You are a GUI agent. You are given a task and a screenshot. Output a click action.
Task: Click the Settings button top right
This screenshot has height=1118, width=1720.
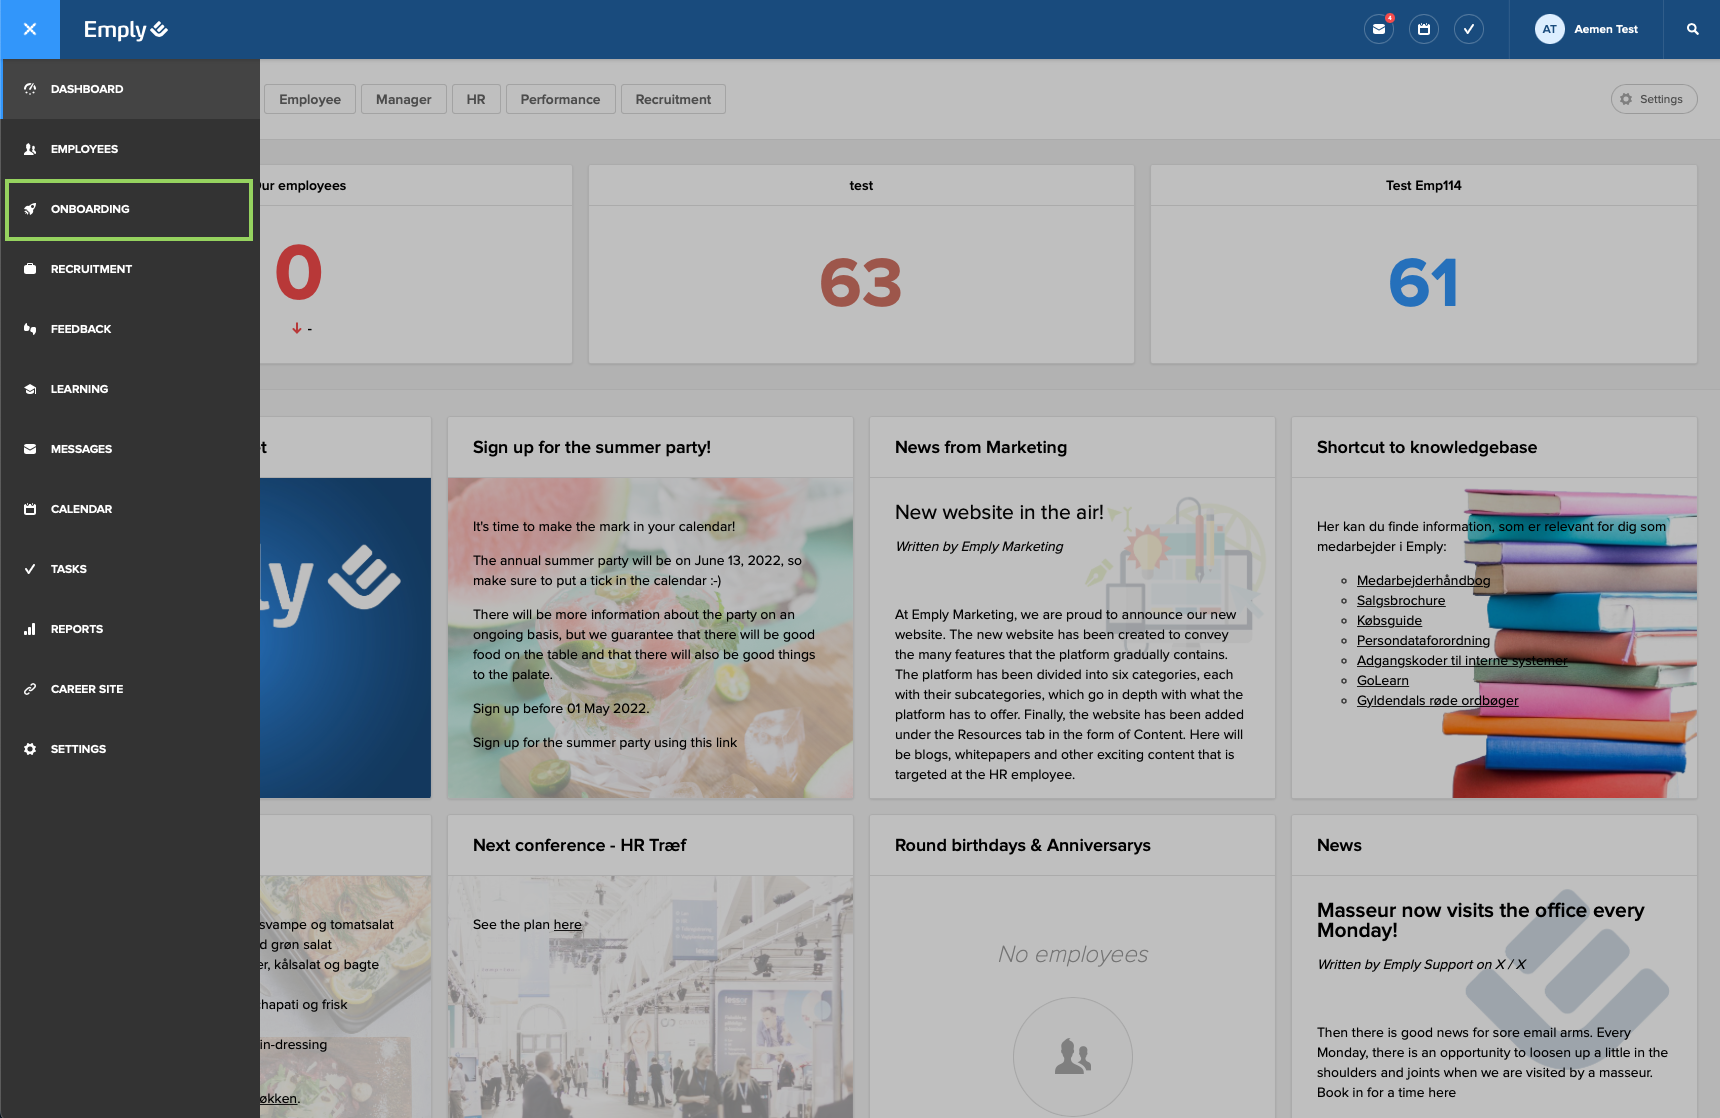tap(1653, 99)
